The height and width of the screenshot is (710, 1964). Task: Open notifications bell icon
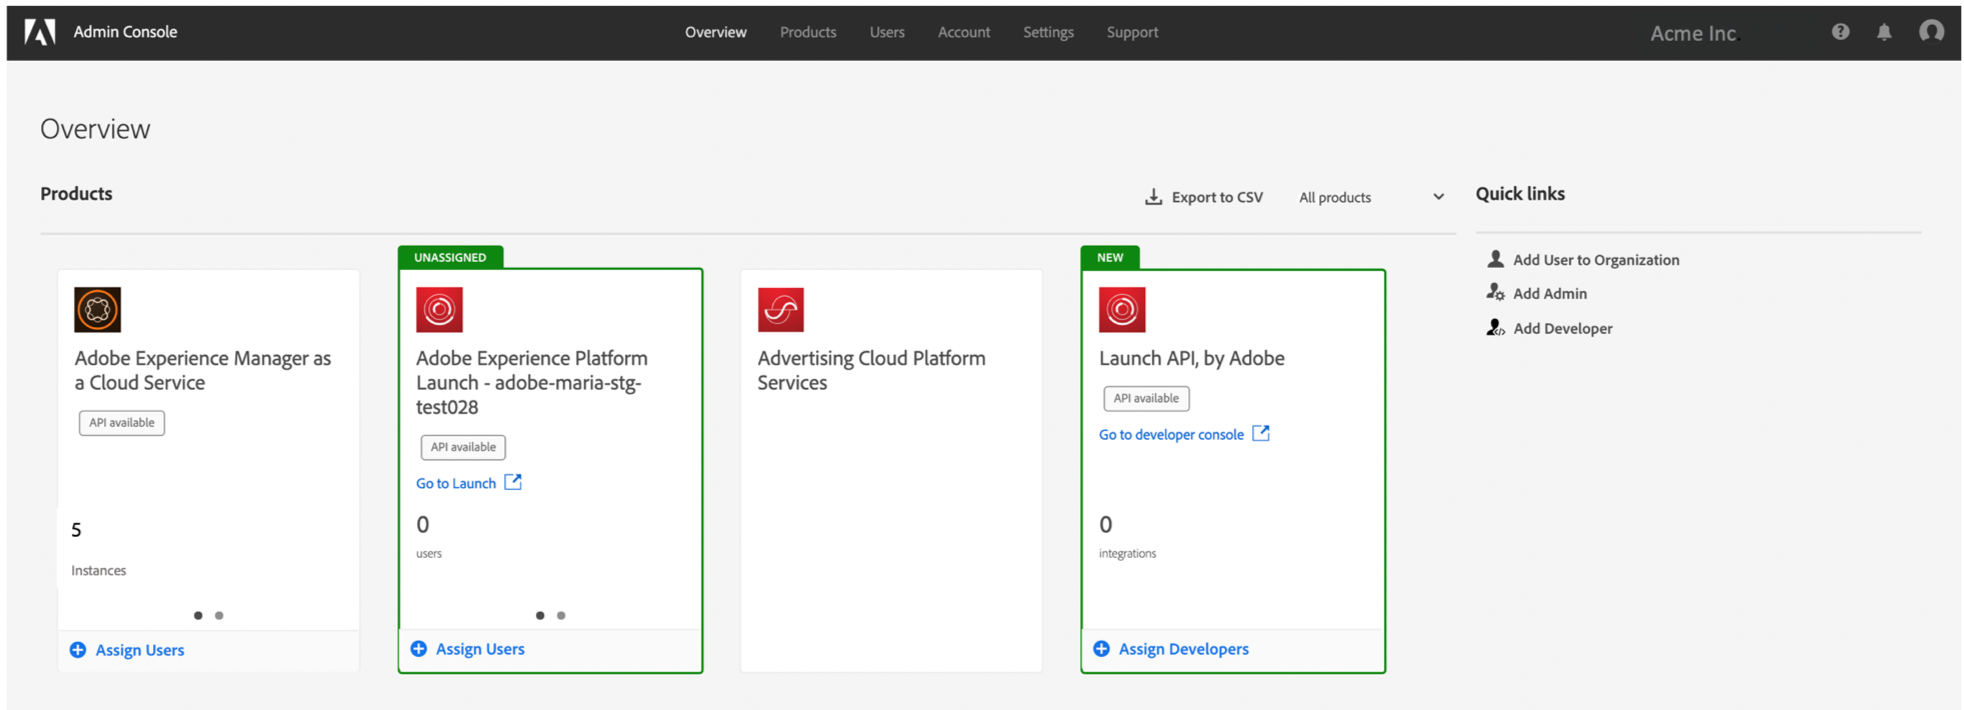[x=1884, y=32]
